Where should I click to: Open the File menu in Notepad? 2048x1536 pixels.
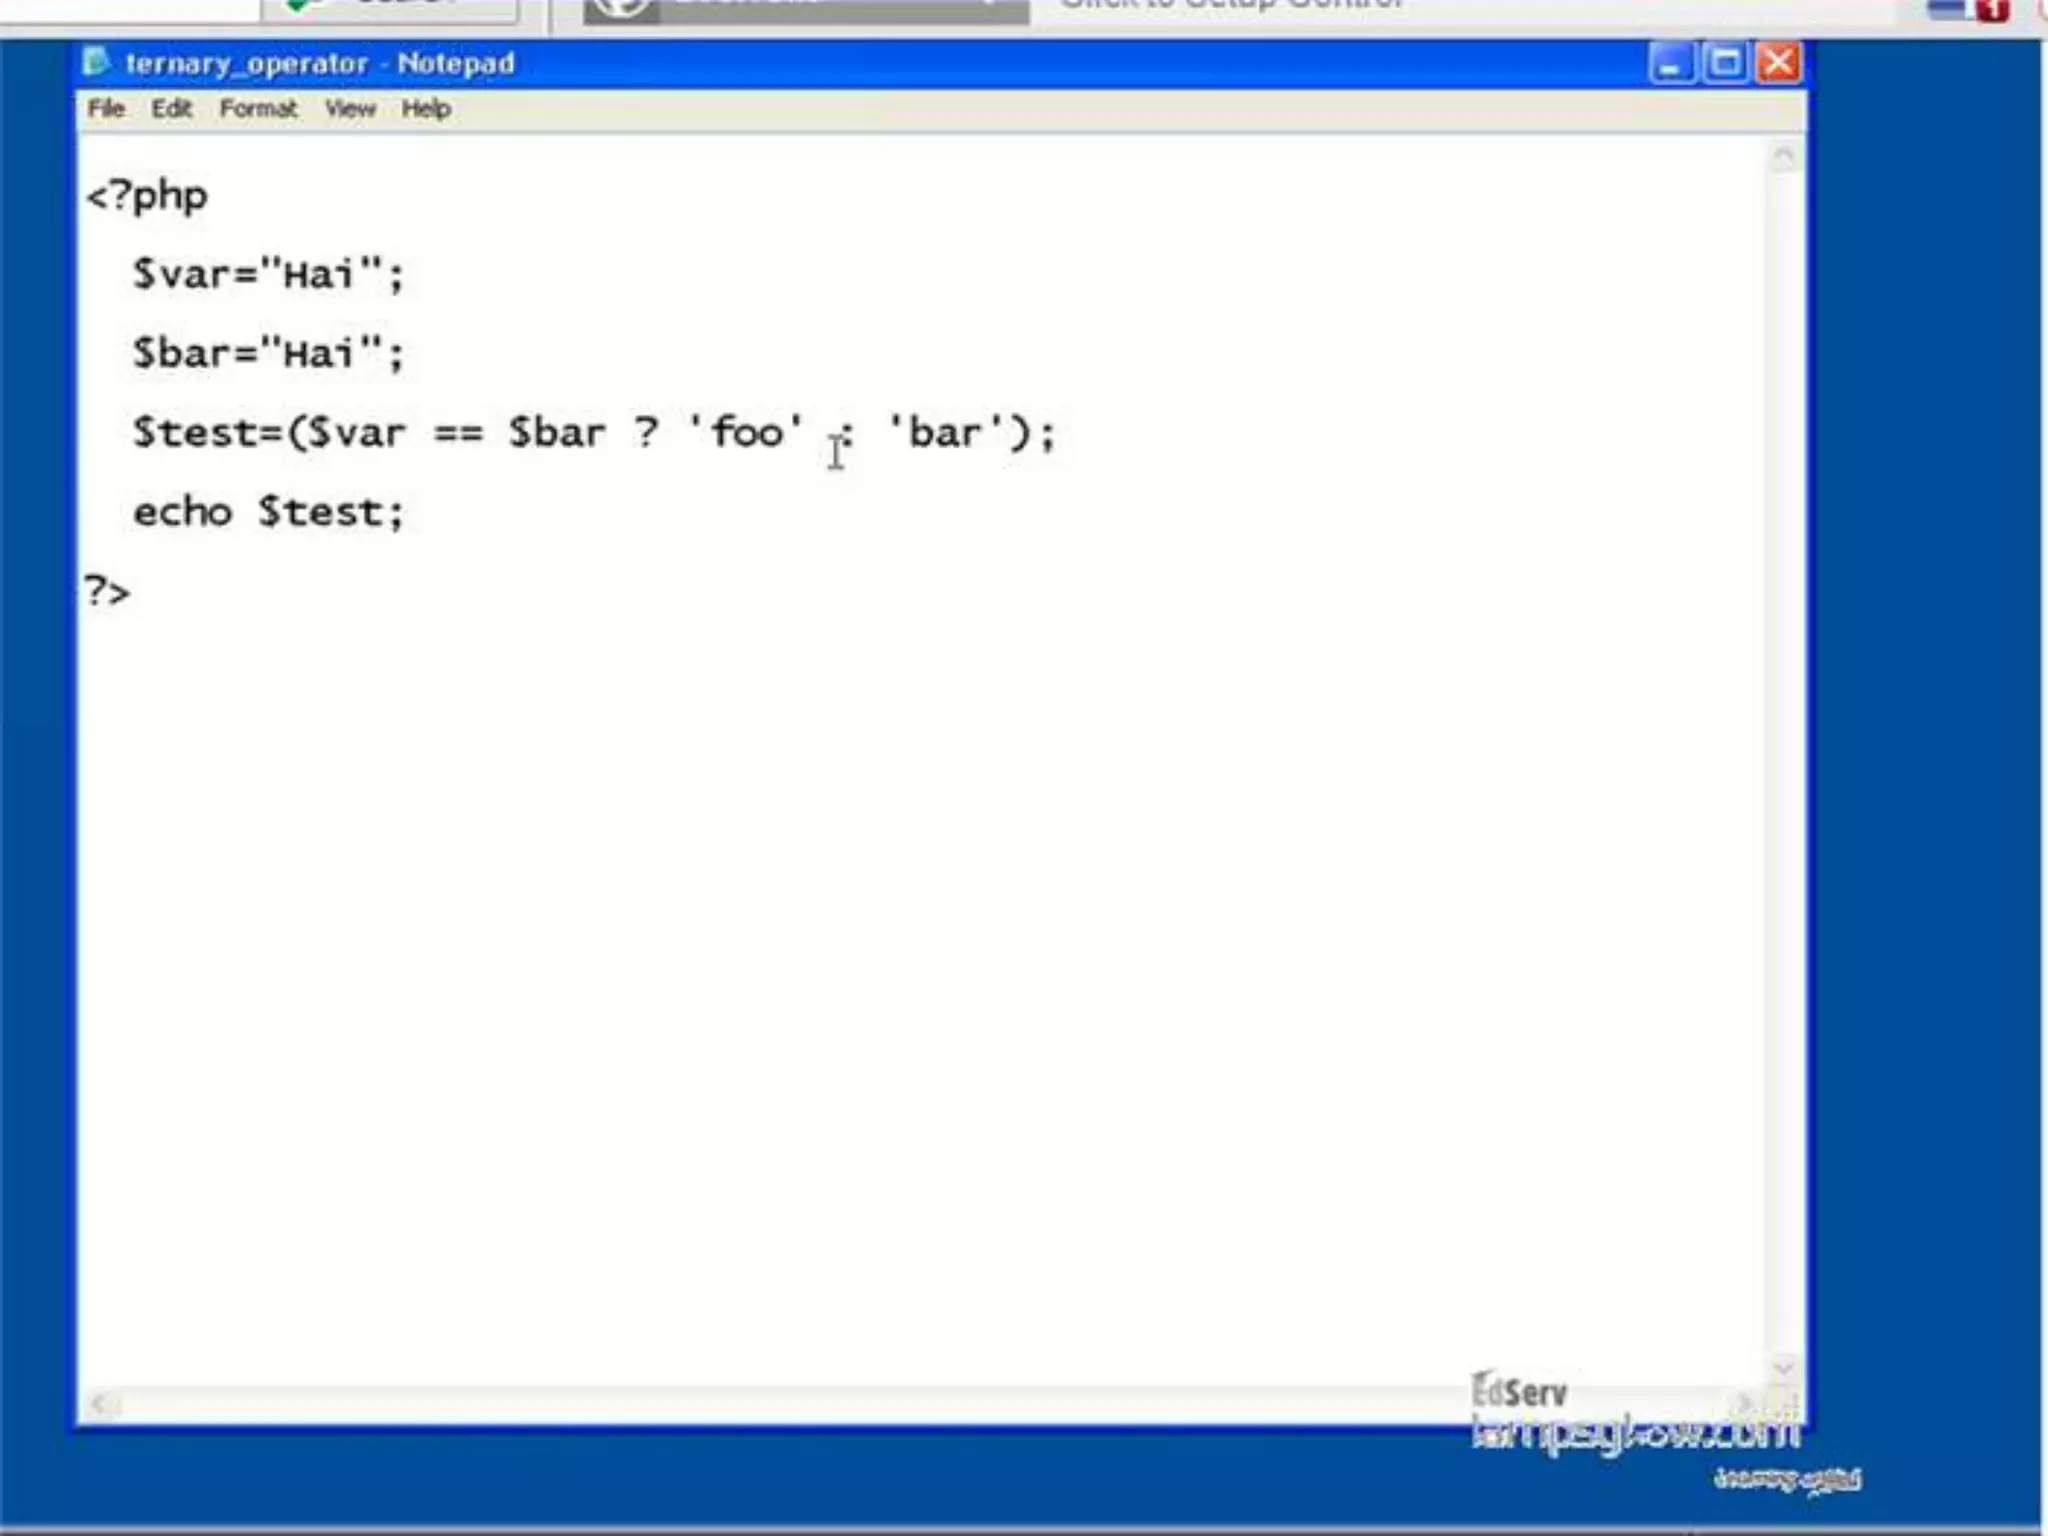(105, 109)
